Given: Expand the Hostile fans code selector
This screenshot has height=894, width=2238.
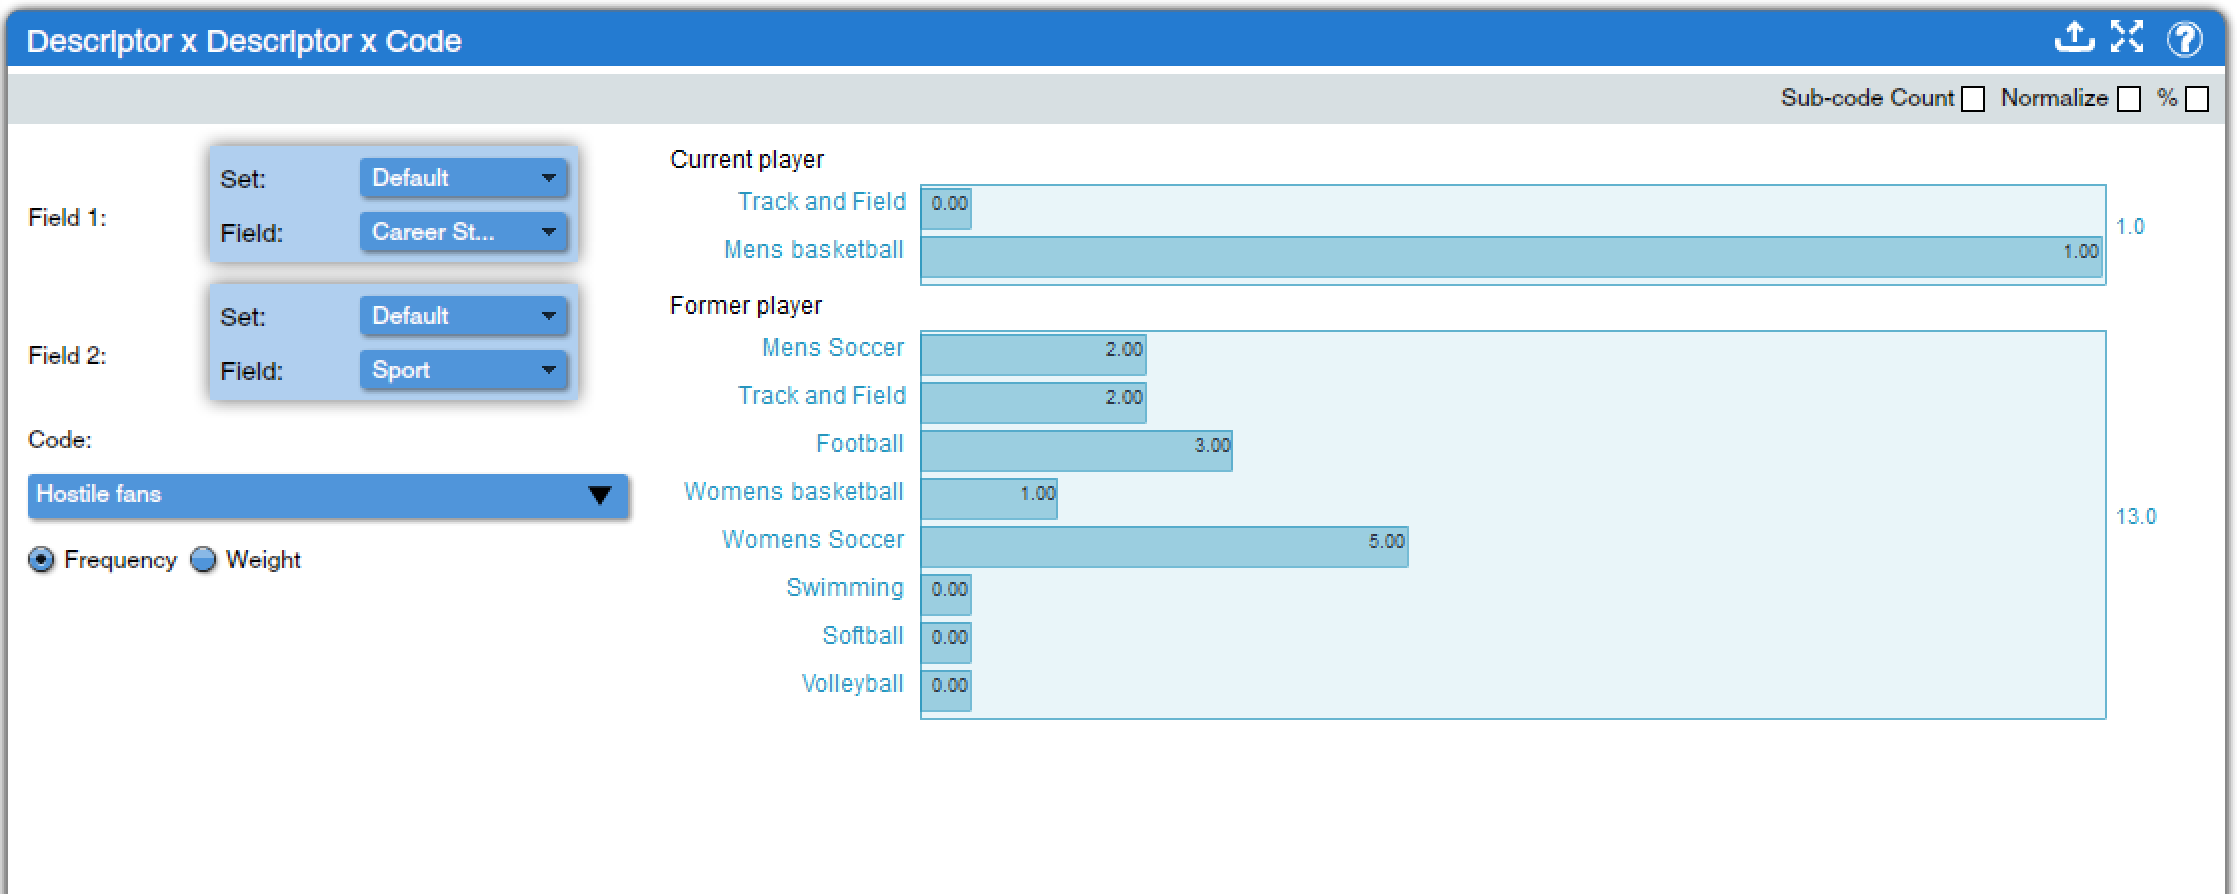Looking at the screenshot, I should click(x=327, y=495).
